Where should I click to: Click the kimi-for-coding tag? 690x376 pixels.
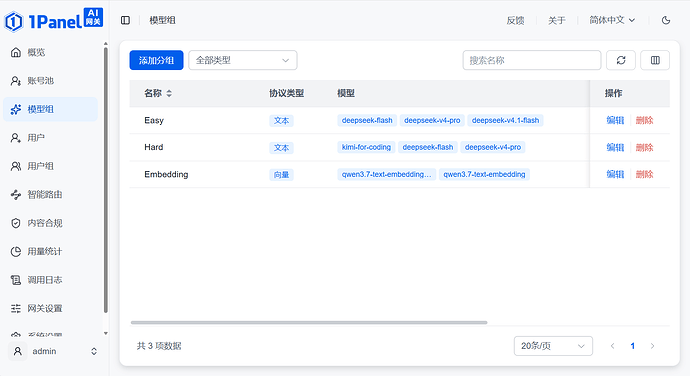[366, 147]
